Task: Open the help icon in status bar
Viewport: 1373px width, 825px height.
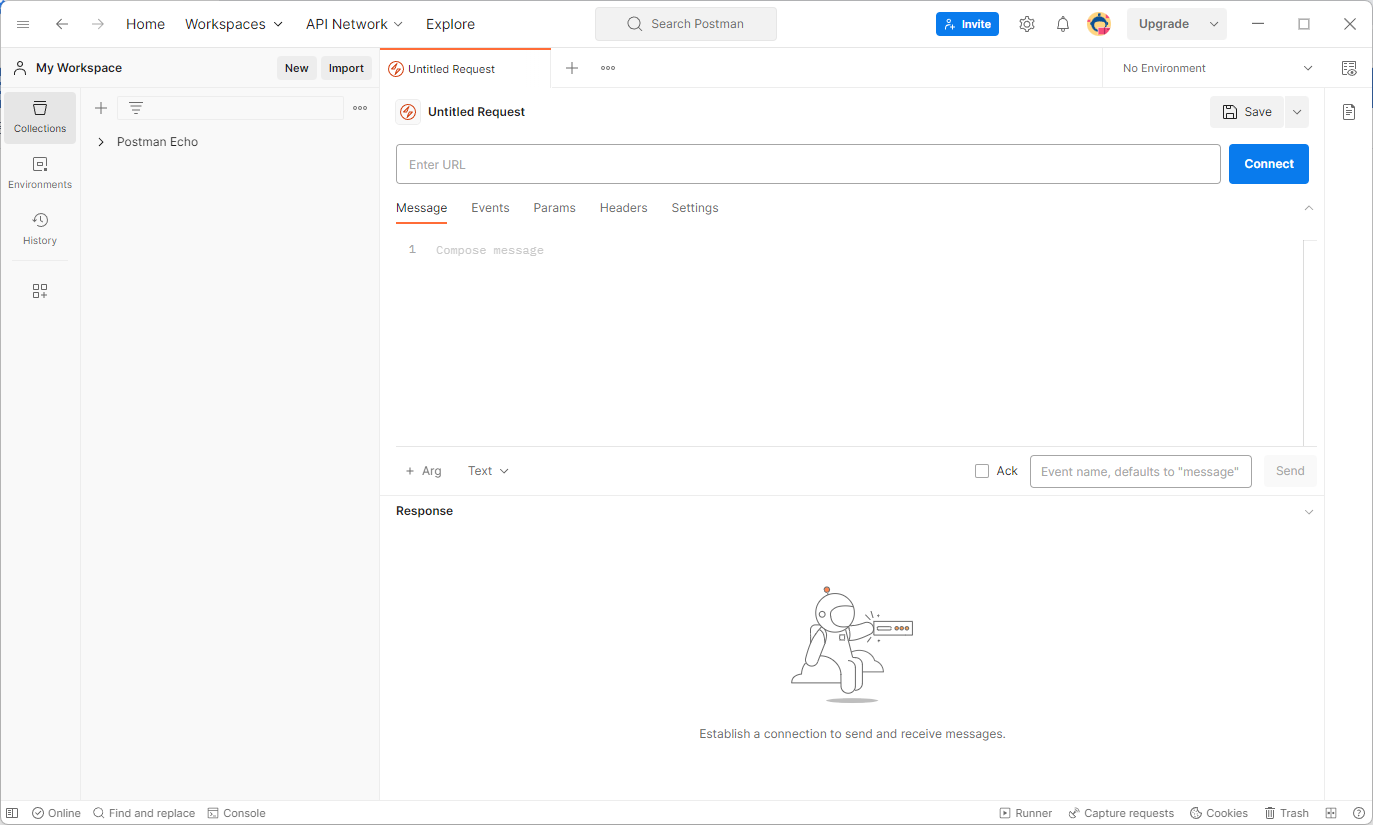Action: pyautogui.click(x=1359, y=813)
